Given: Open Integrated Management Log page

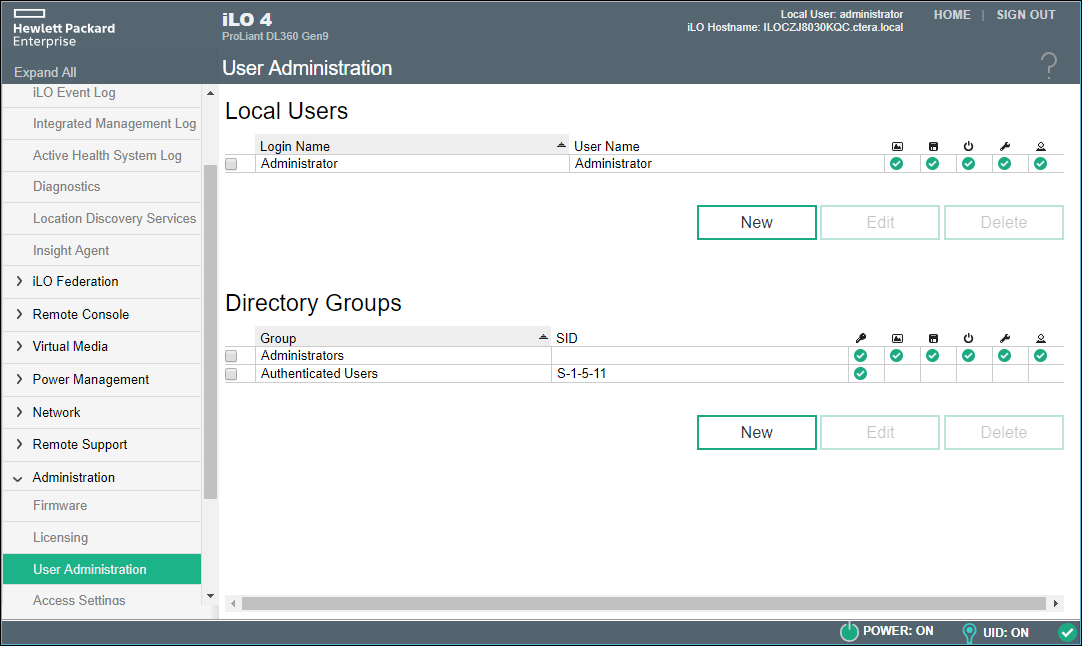Looking at the screenshot, I should [115, 124].
